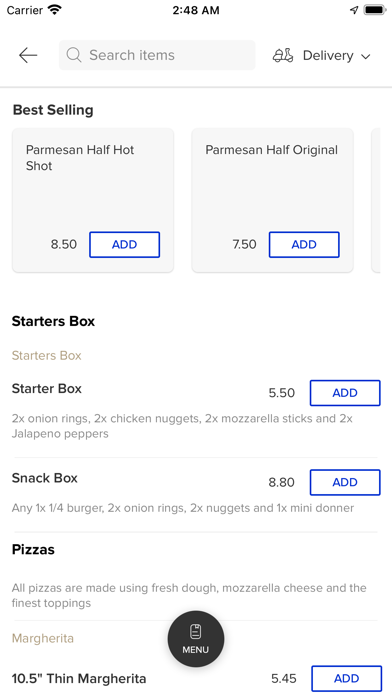Click the search magnifier icon

point(74,55)
